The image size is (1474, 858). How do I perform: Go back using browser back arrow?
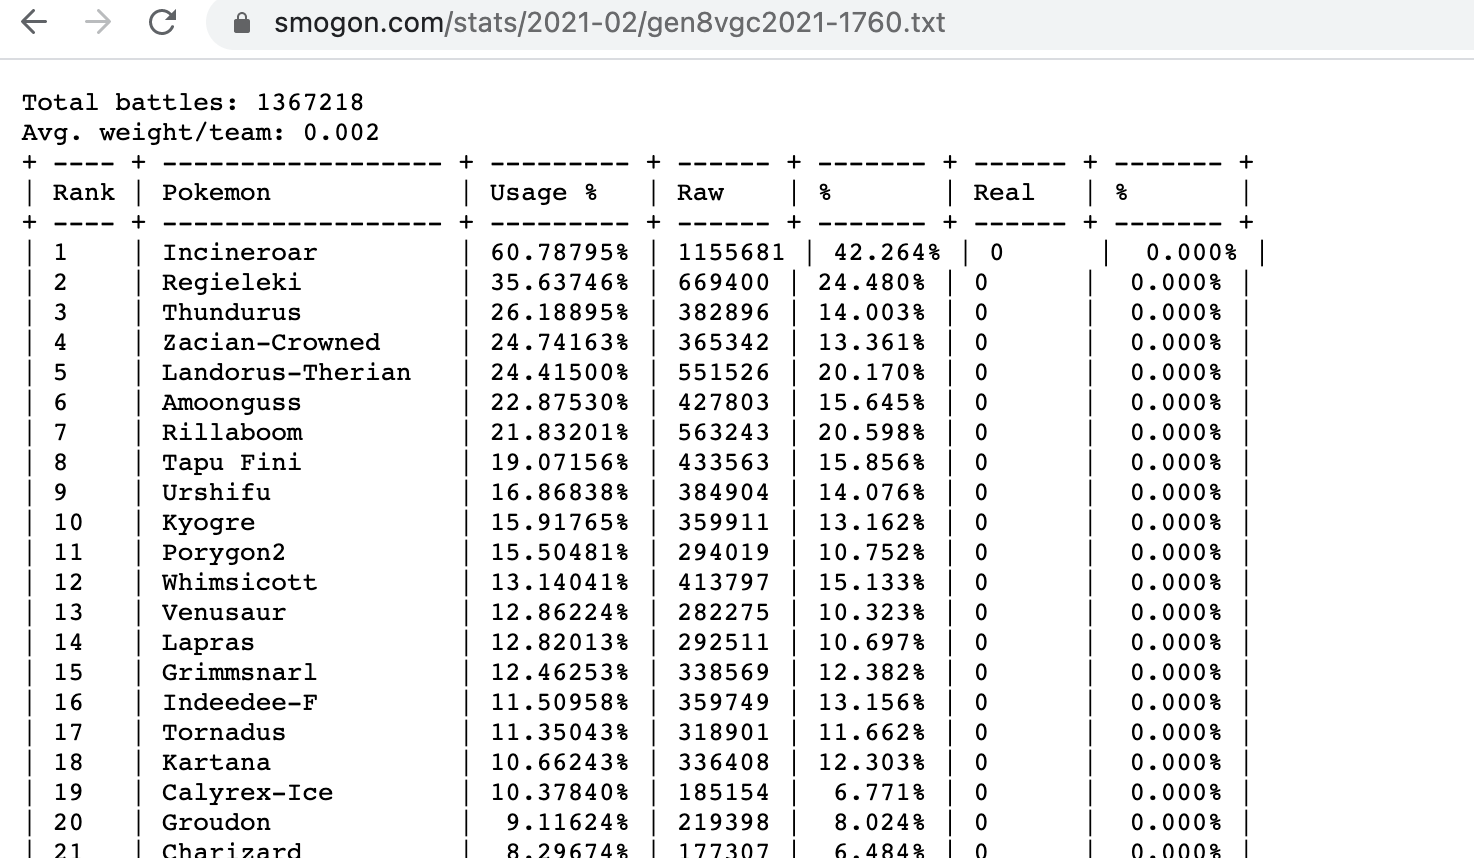(34, 22)
